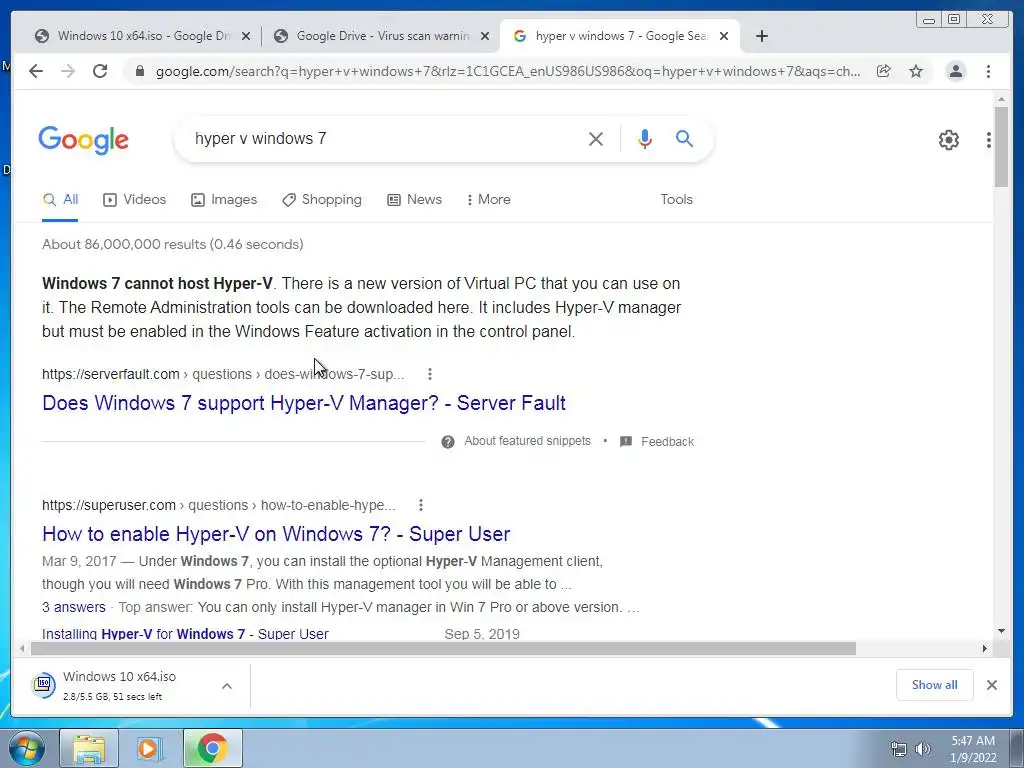Click the taskbar clock showing 5:47 AM
The width and height of the screenshot is (1024, 768).
(973, 749)
